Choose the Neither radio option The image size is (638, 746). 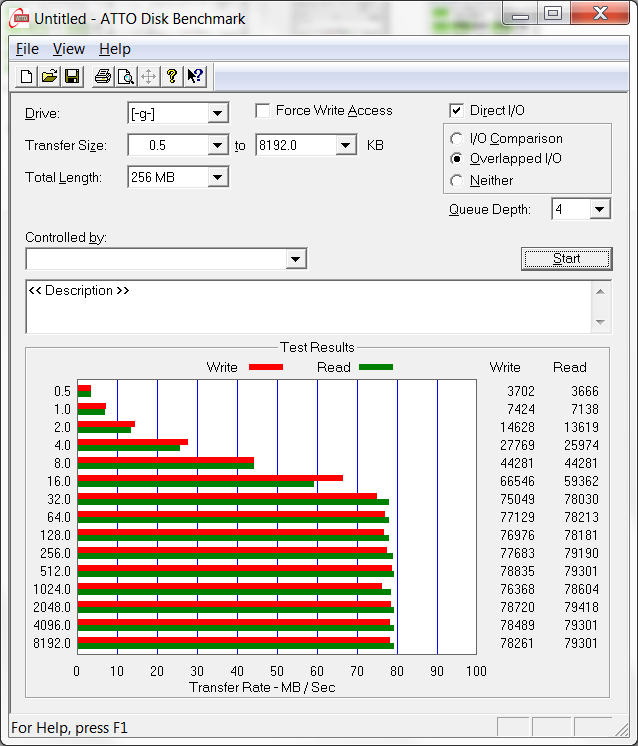pyautogui.click(x=457, y=181)
